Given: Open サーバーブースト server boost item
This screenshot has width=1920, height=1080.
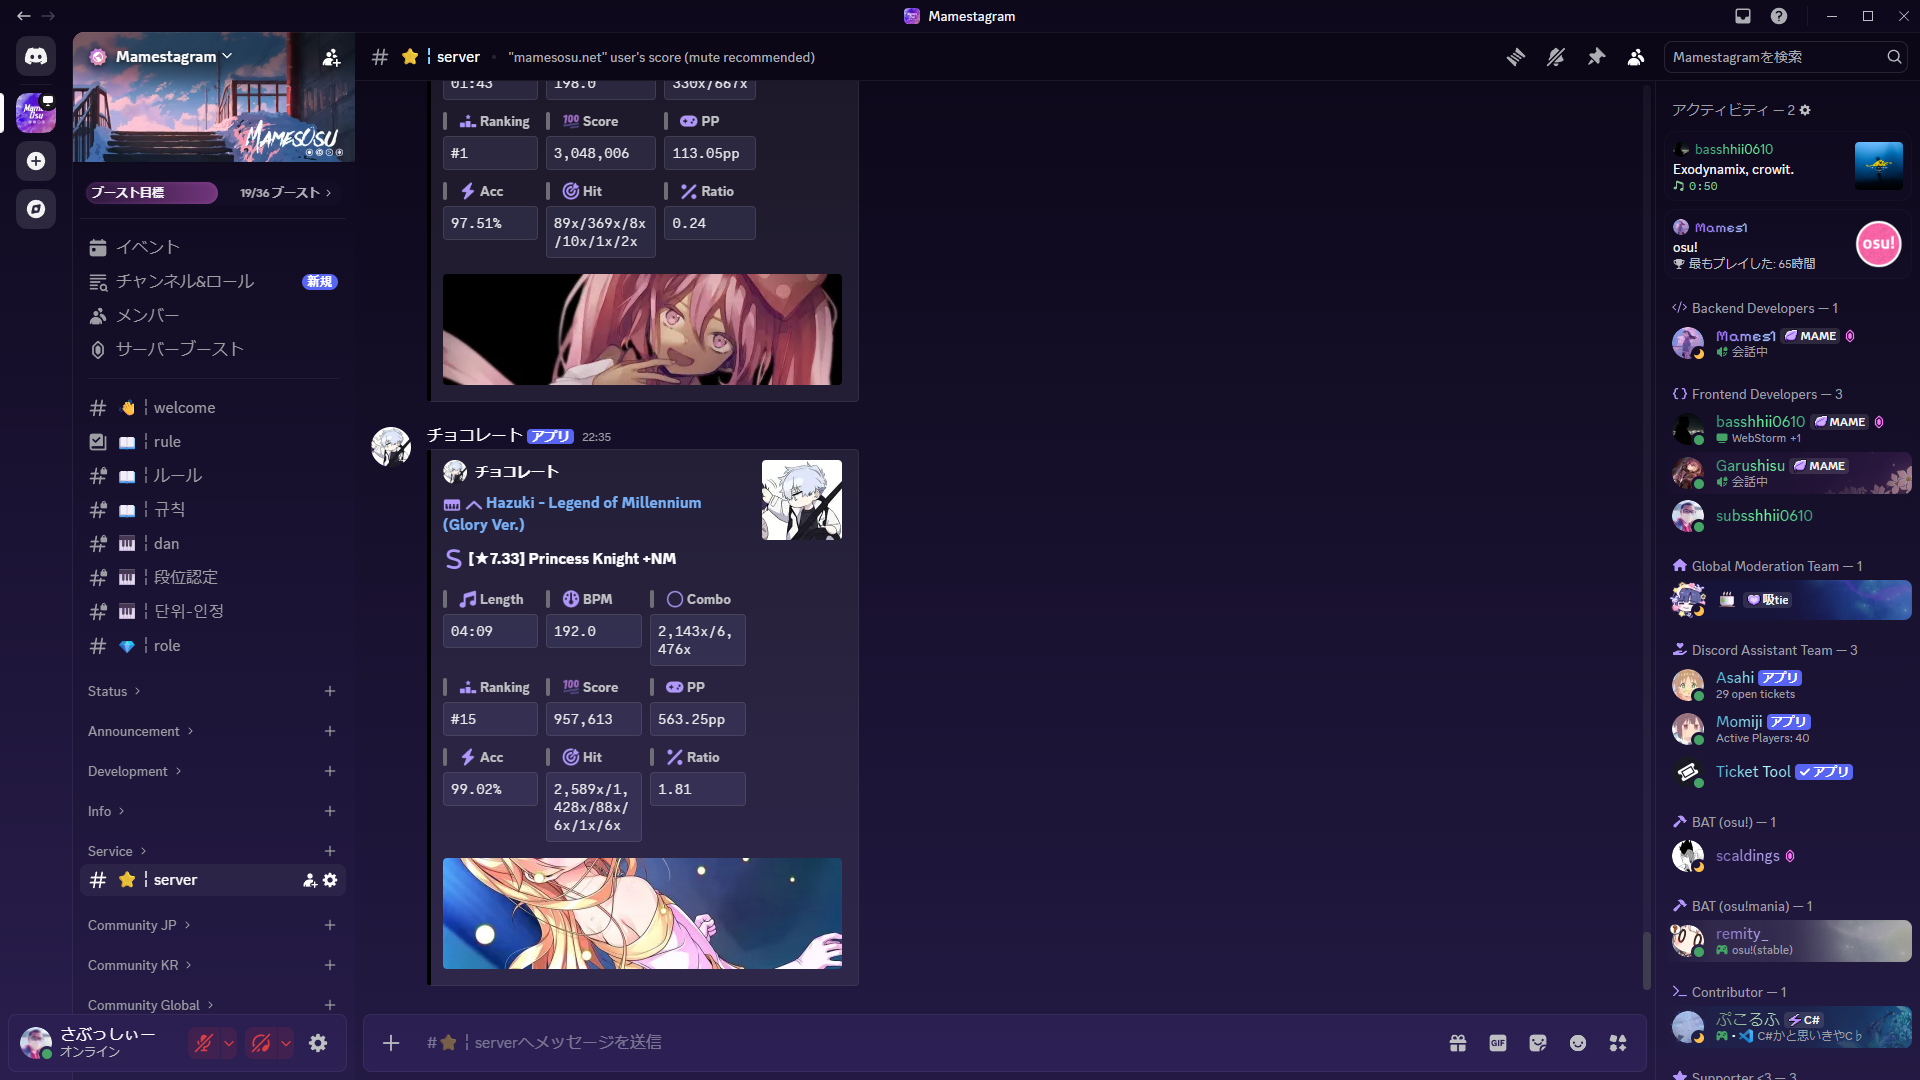Looking at the screenshot, I should 213,349.
